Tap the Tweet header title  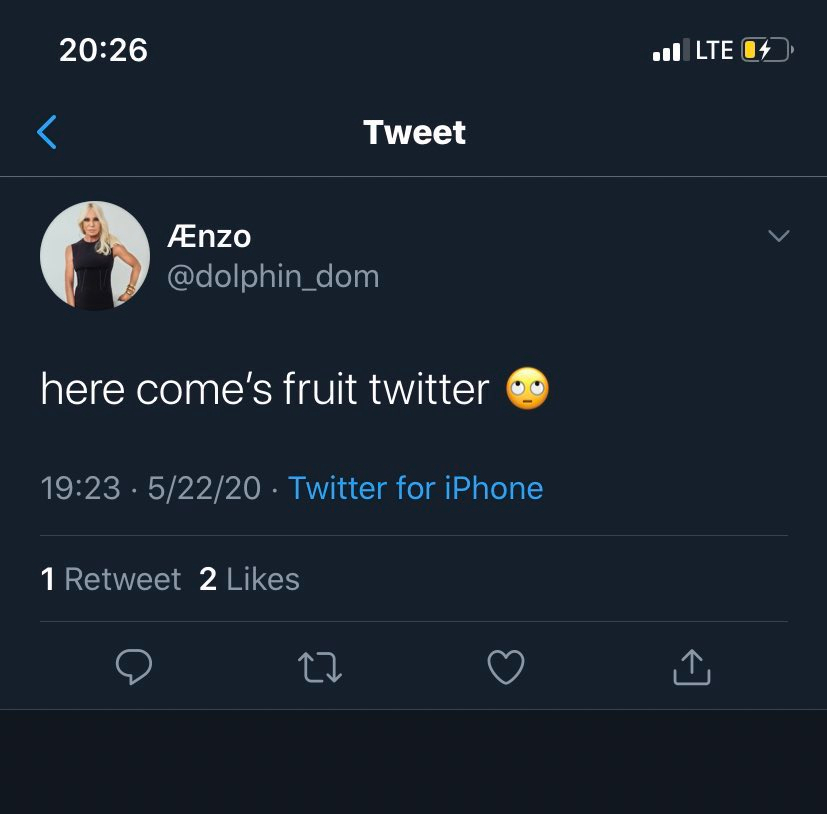tap(414, 132)
